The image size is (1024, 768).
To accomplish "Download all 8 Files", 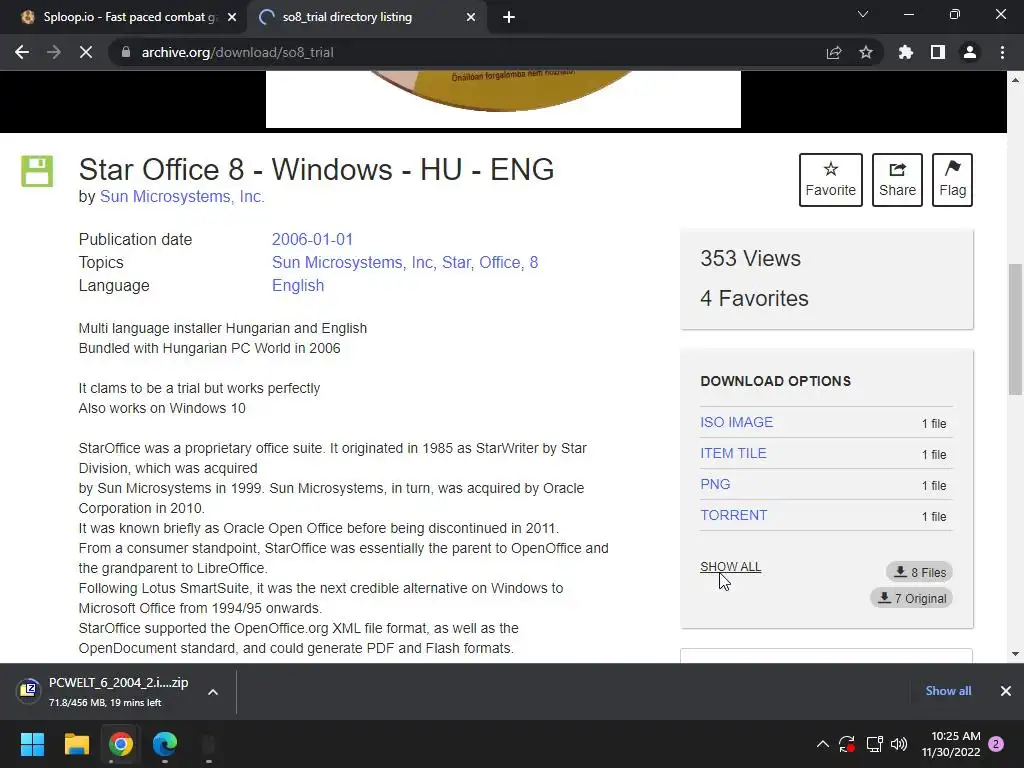I will pos(920,572).
